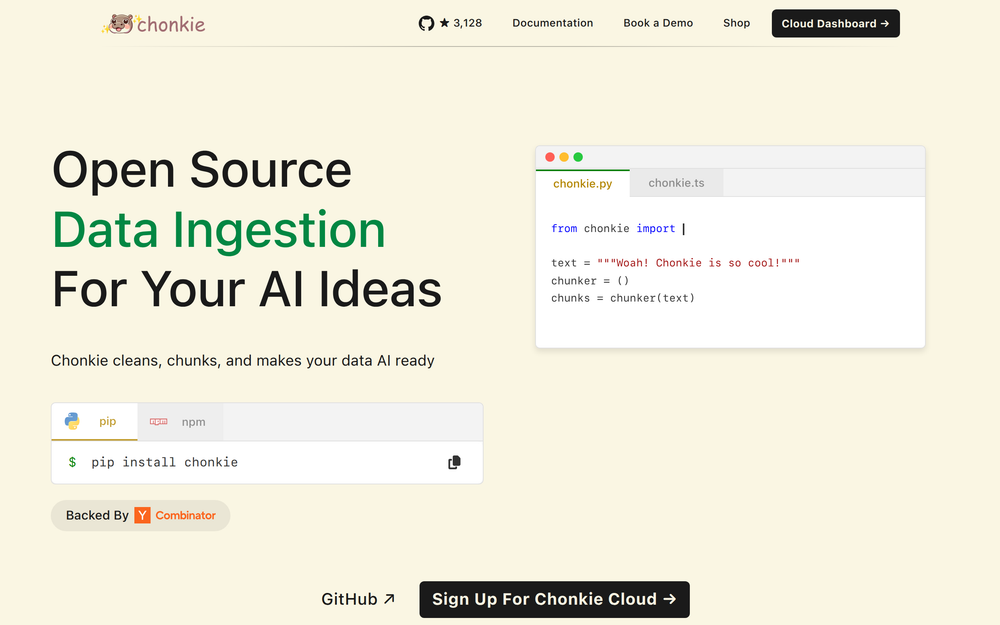Open the Backed By Y Combinator badge
This screenshot has height=625, width=1000.
tap(140, 515)
